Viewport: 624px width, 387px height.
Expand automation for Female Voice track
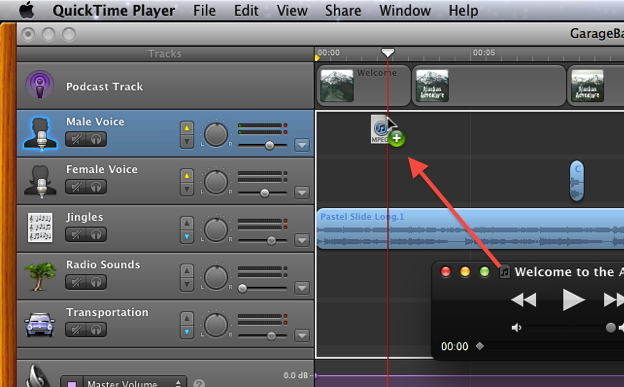click(302, 193)
